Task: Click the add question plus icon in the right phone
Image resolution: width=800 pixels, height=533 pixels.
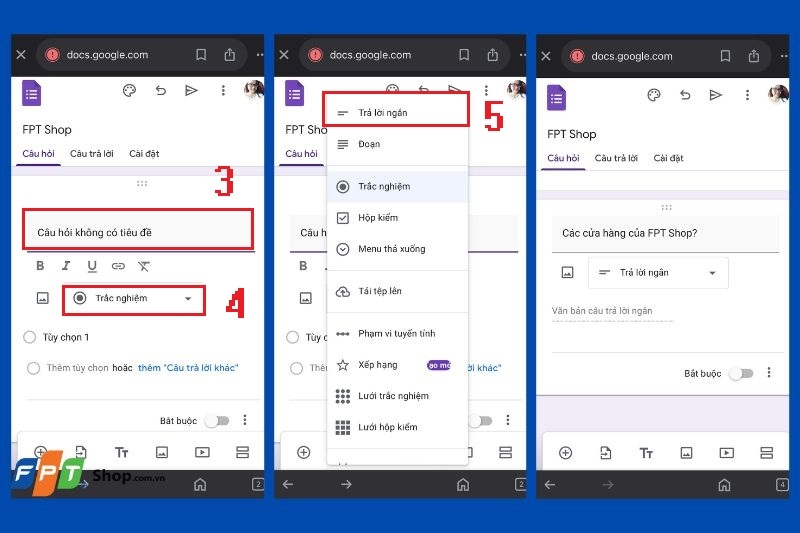Action: [x=565, y=453]
